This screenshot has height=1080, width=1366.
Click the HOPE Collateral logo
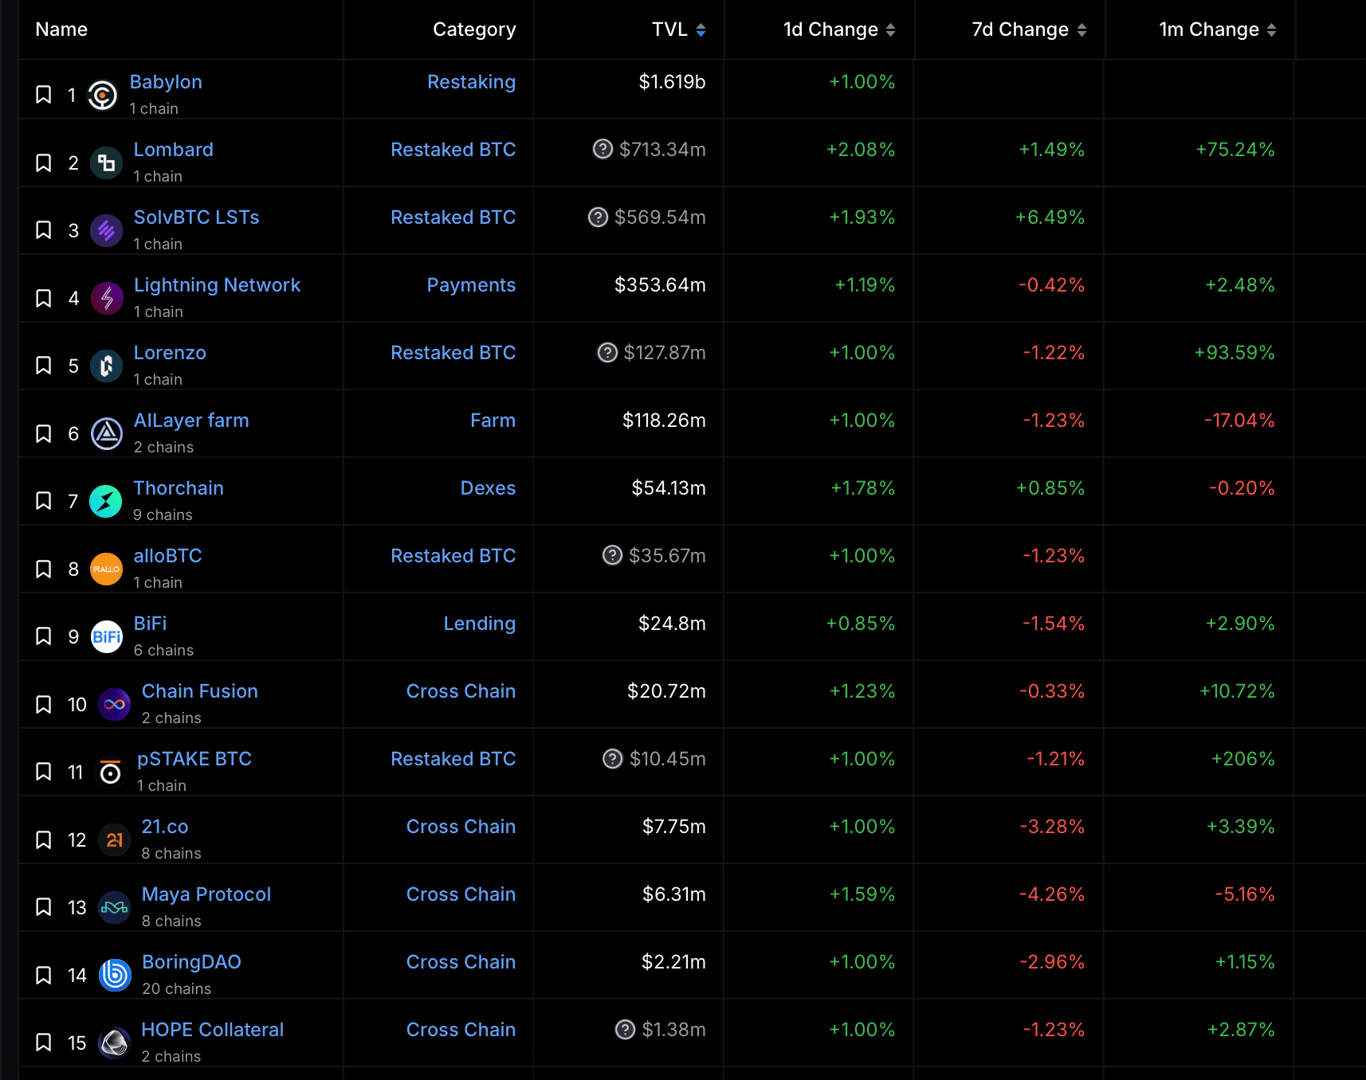[115, 1043]
